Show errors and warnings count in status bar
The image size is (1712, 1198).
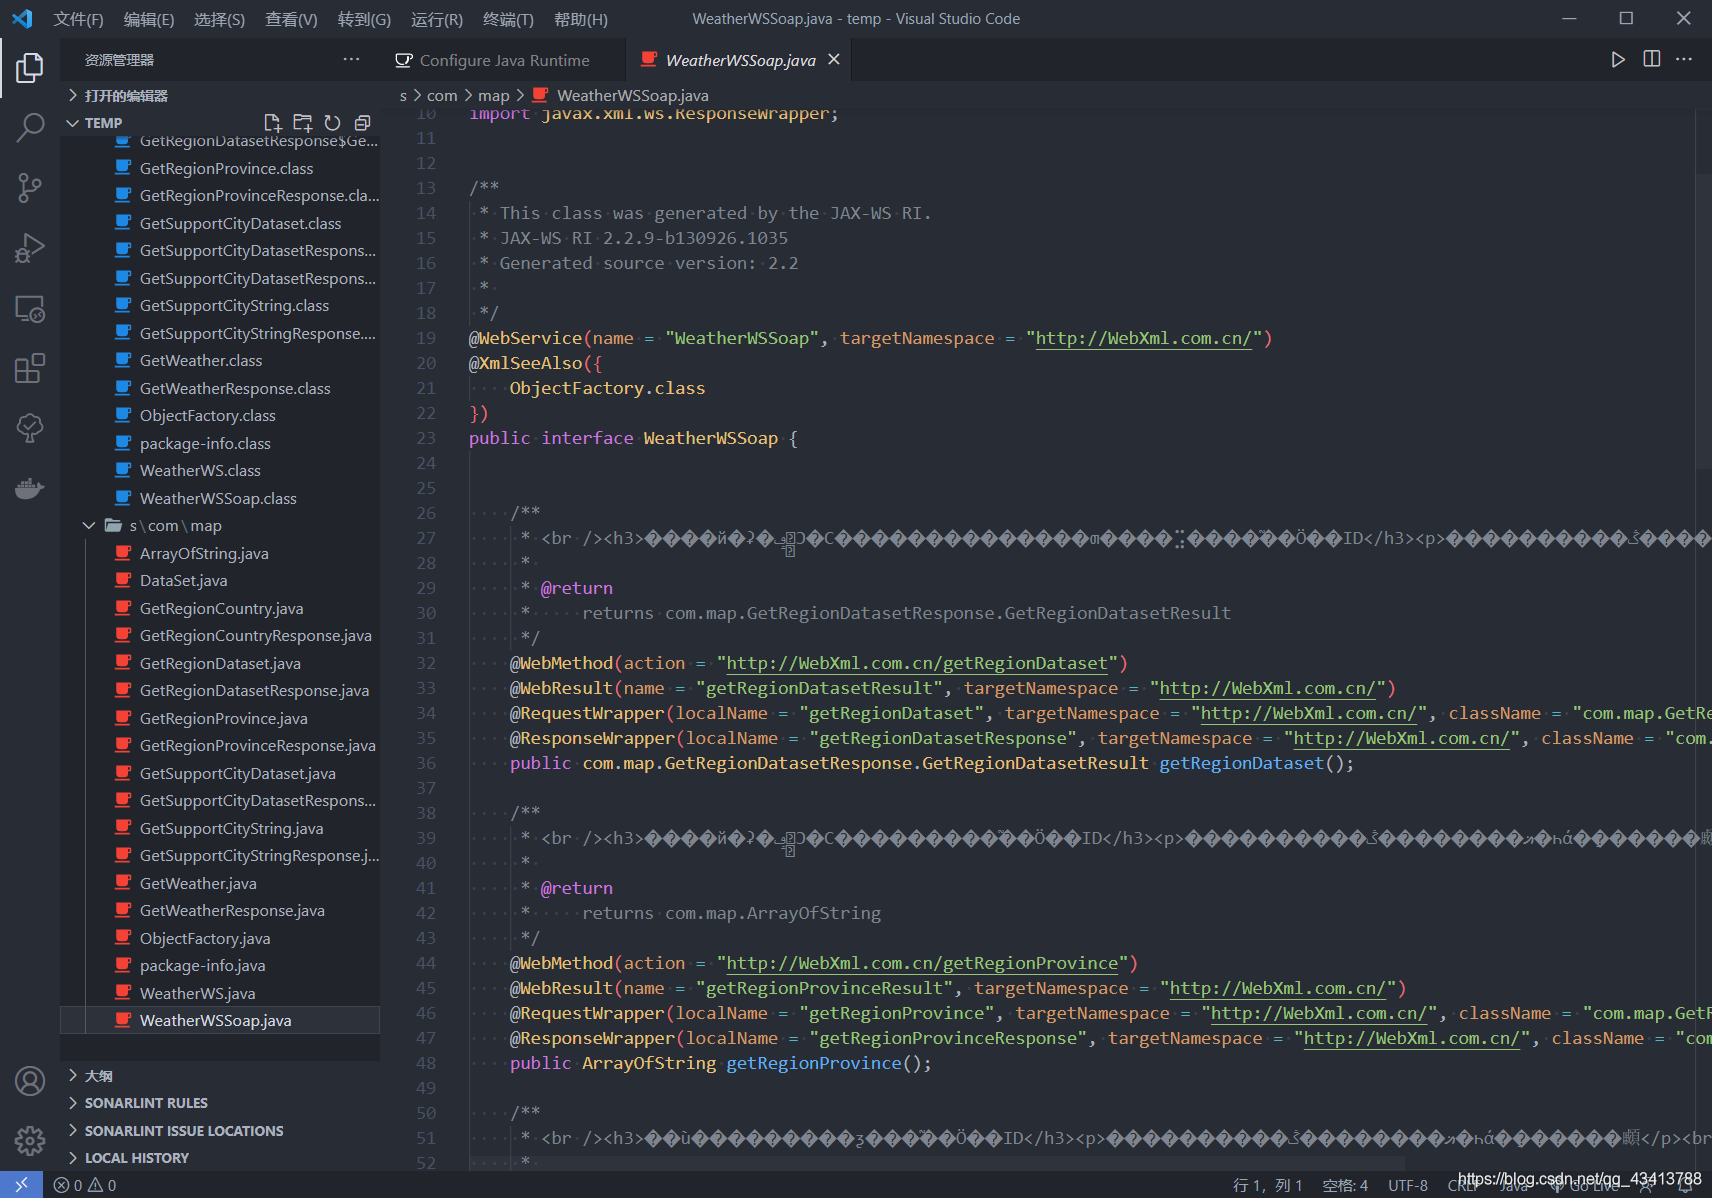(85, 1185)
